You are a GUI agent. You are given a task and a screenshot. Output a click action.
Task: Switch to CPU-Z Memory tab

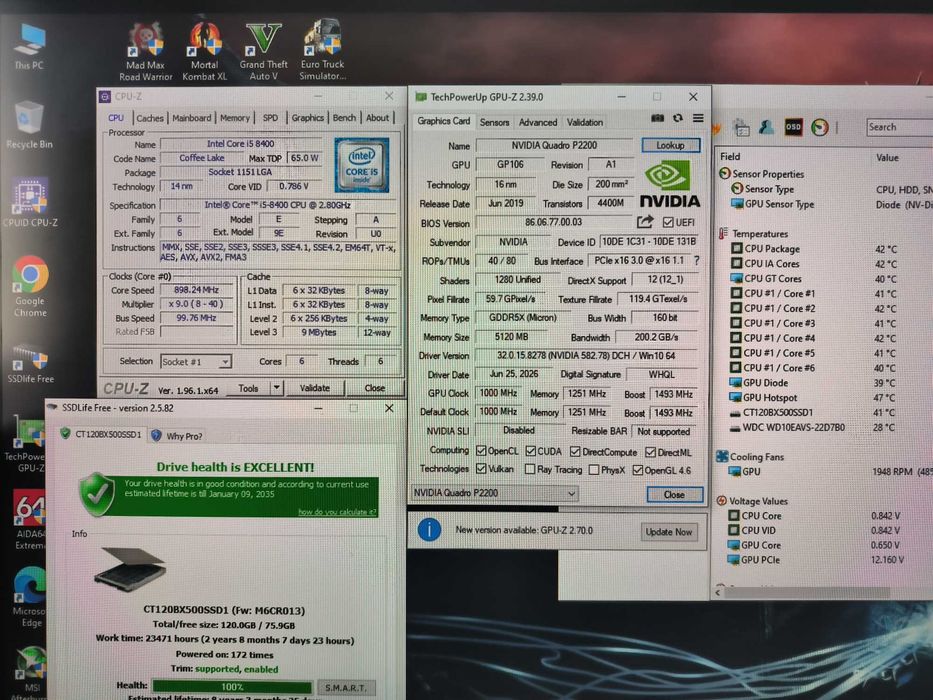(235, 118)
